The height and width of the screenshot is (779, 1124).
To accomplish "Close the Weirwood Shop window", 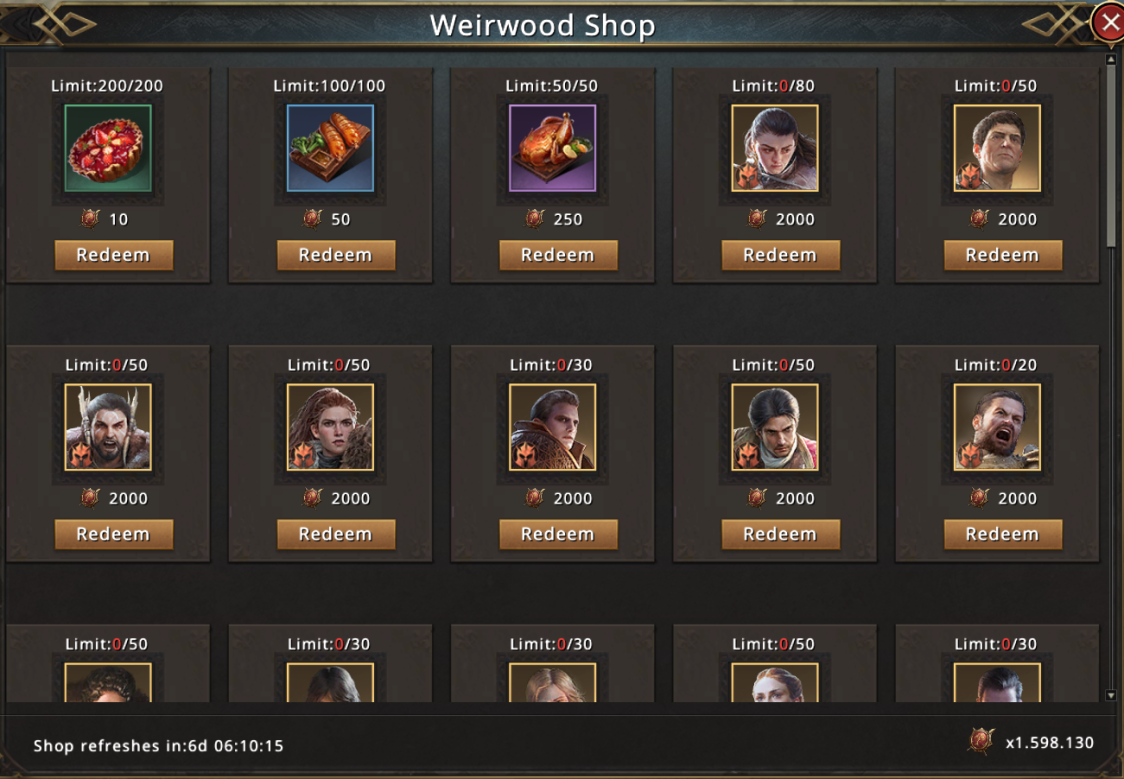I will pos(1109,23).
